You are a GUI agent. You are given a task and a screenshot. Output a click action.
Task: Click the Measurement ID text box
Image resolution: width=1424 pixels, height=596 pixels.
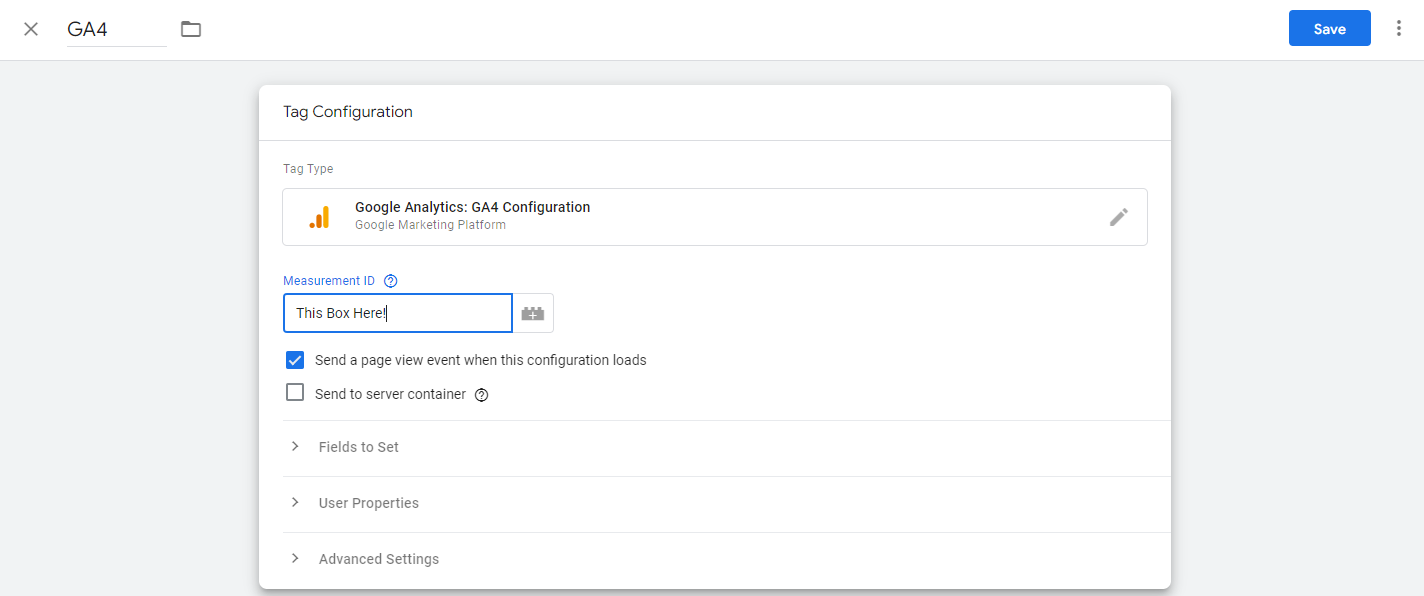[x=398, y=313]
